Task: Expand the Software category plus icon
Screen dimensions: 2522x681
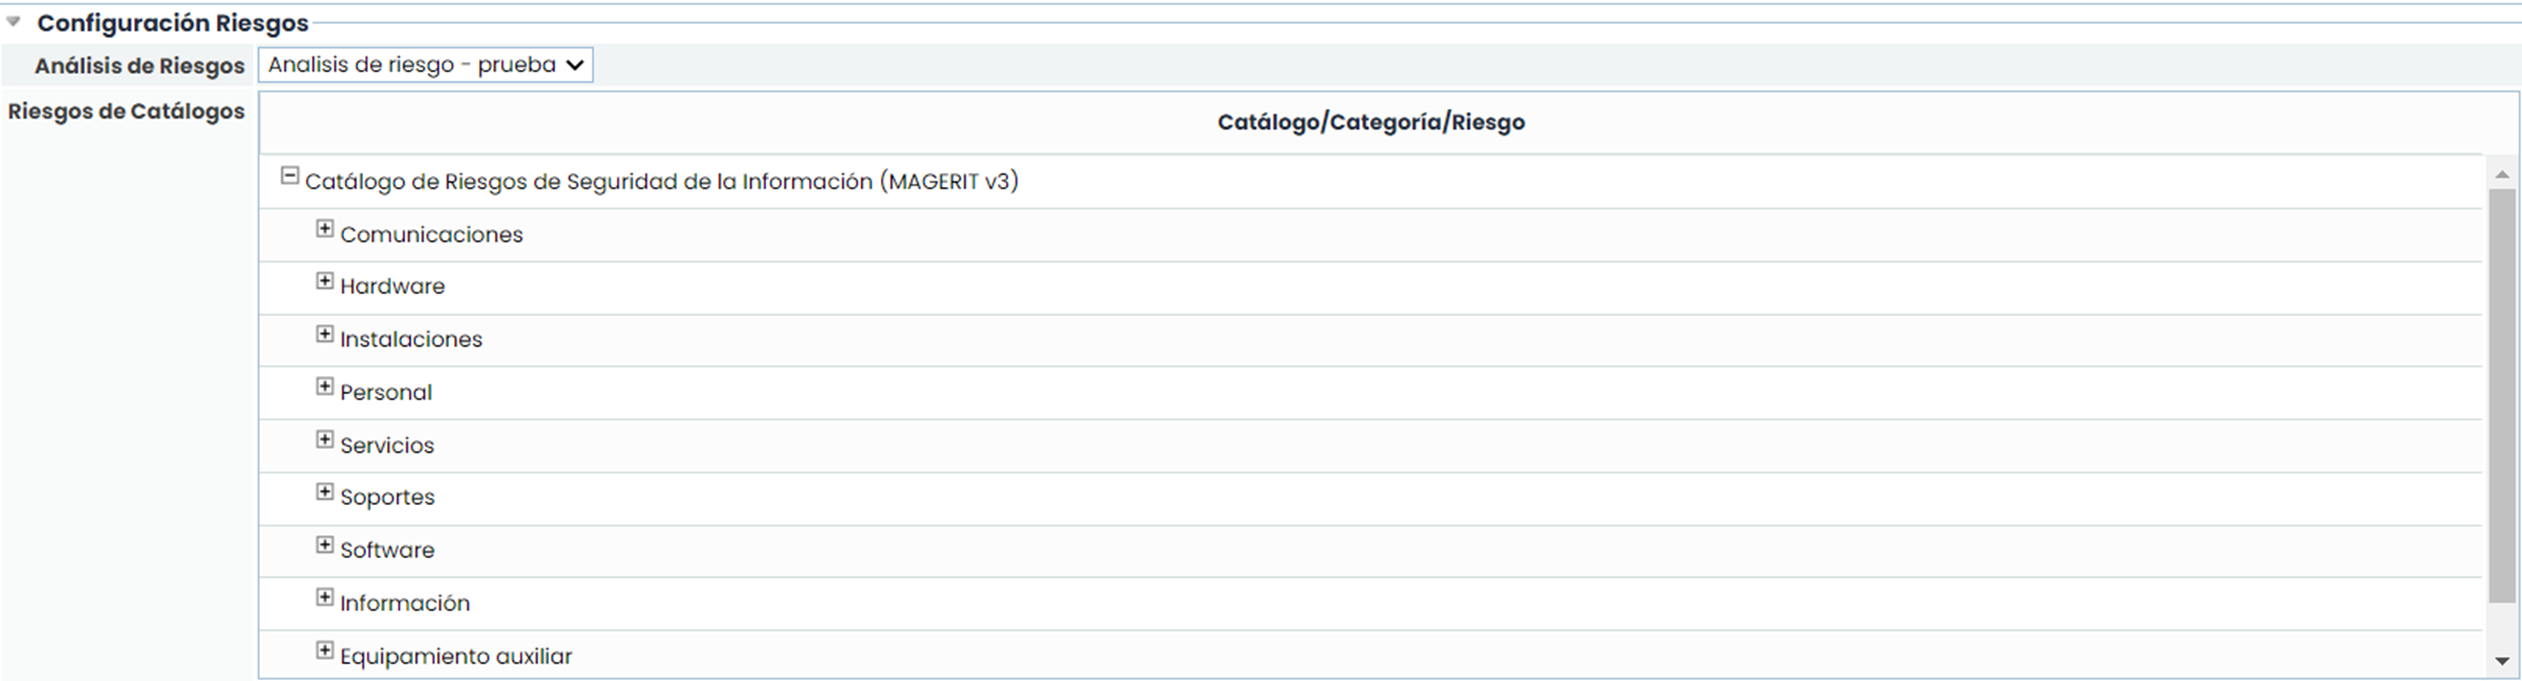Action: (324, 545)
